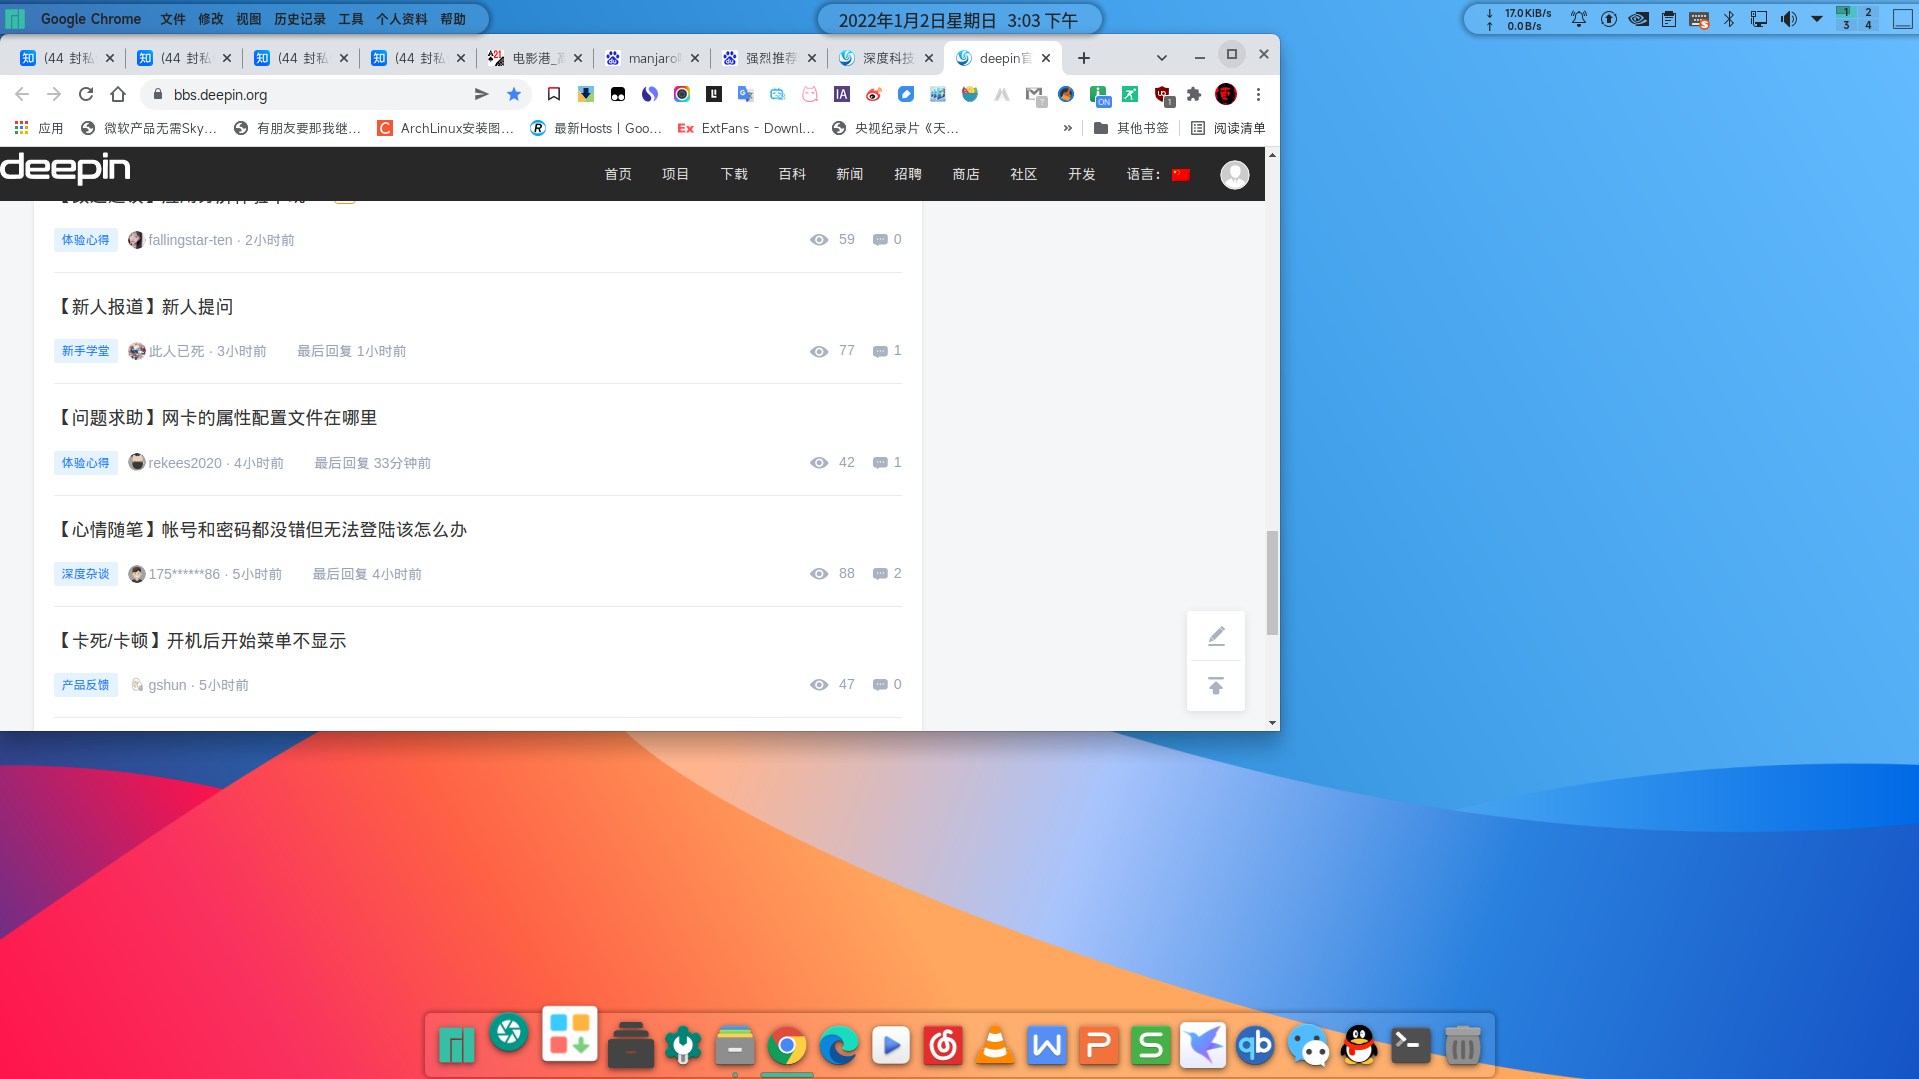The image size is (1919, 1079).
Task: Open 百科 in the deepin navbar
Action: coord(792,174)
